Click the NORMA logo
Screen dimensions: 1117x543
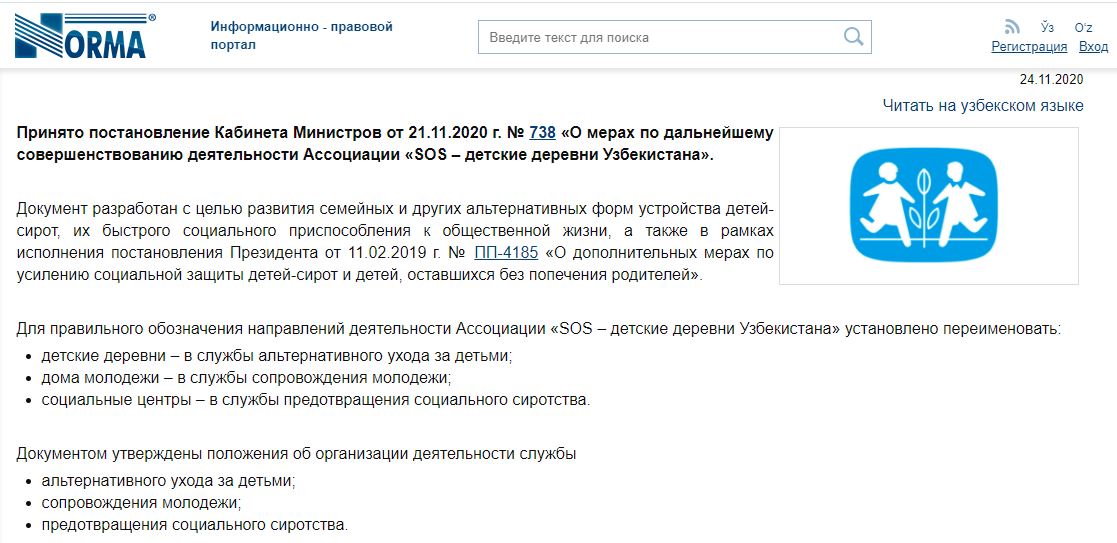(x=85, y=36)
